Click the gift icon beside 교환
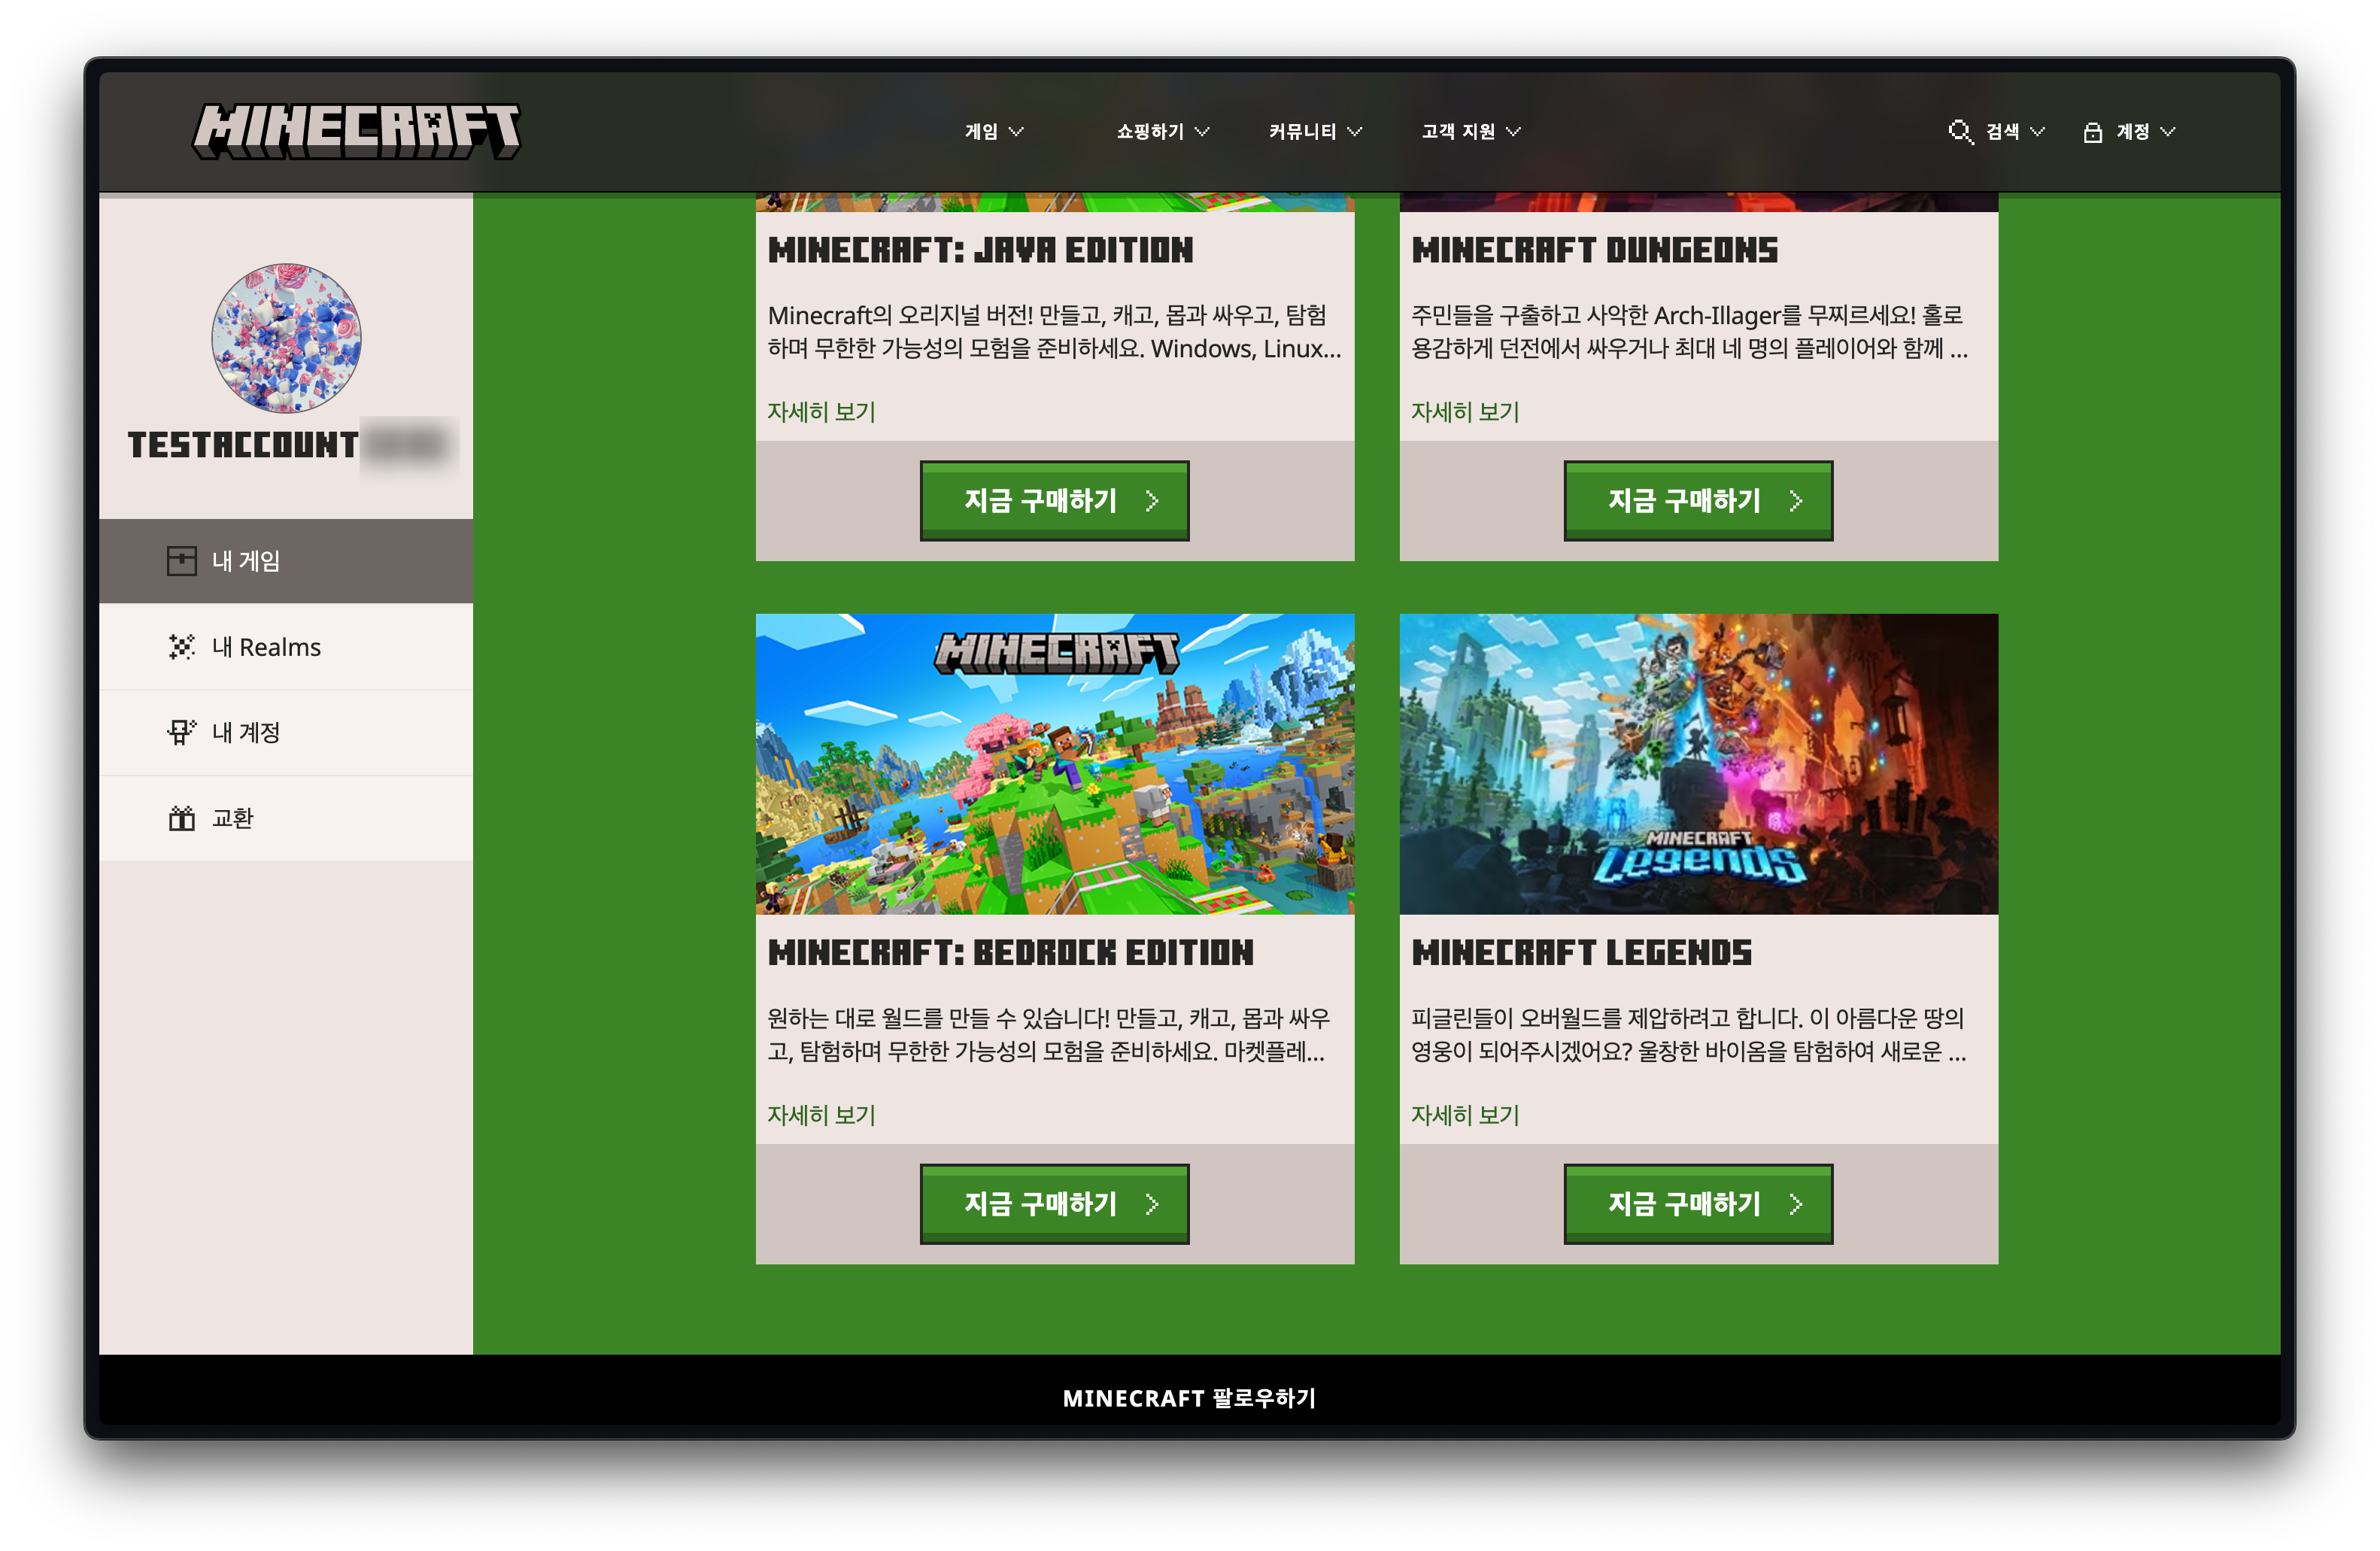The image size is (2380, 1551). (181, 819)
